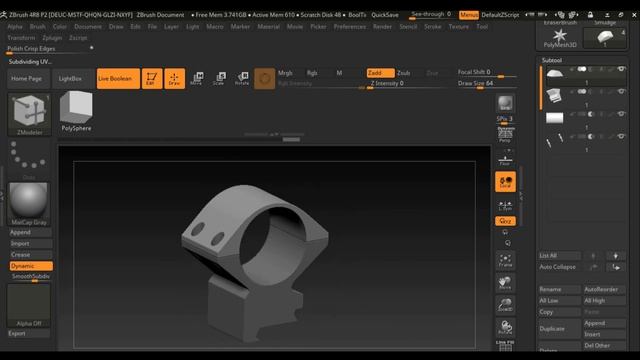
Task: Hide the third subtool via eye icon
Action: coord(621,114)
